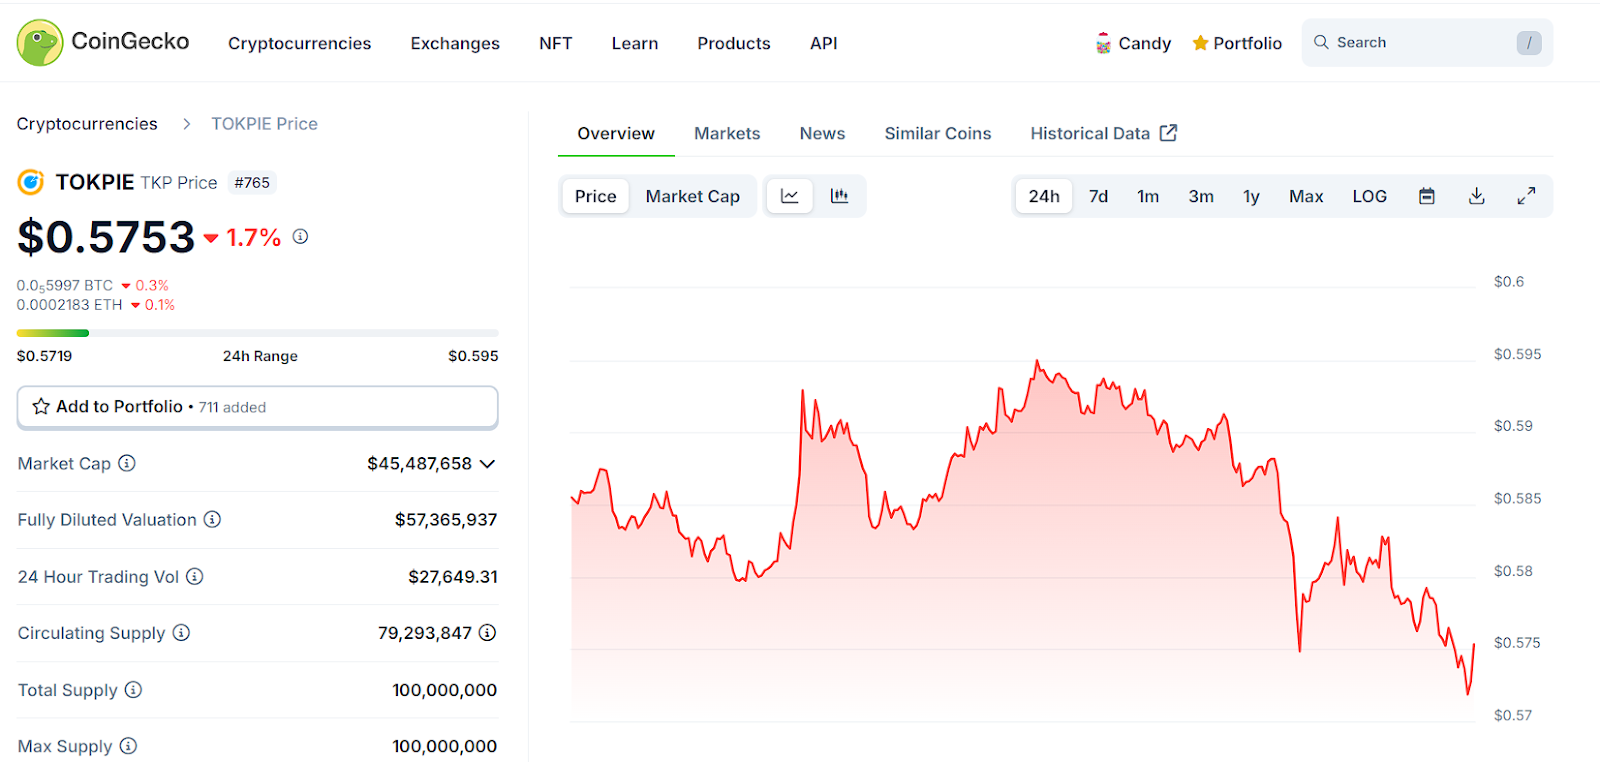Expand chart to fullscreen

pos(1526,196)
